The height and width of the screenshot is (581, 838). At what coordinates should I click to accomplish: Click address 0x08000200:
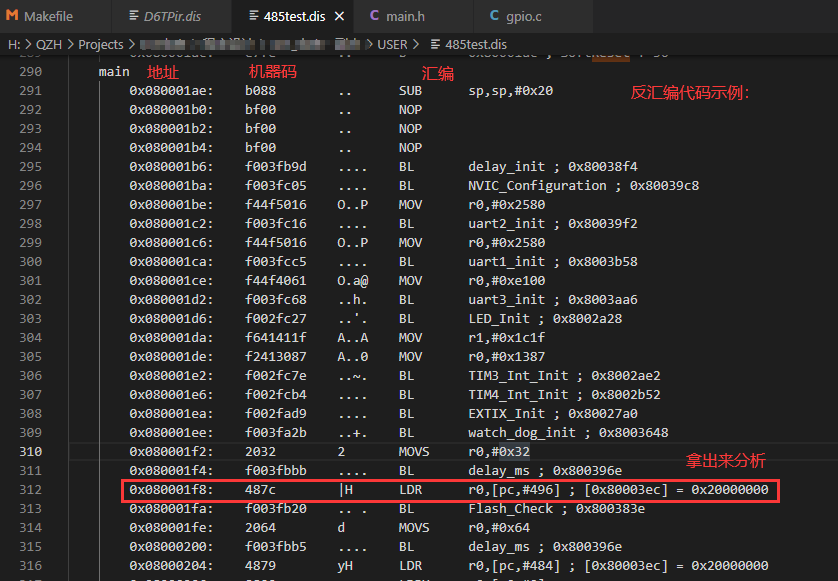point(171,547)
